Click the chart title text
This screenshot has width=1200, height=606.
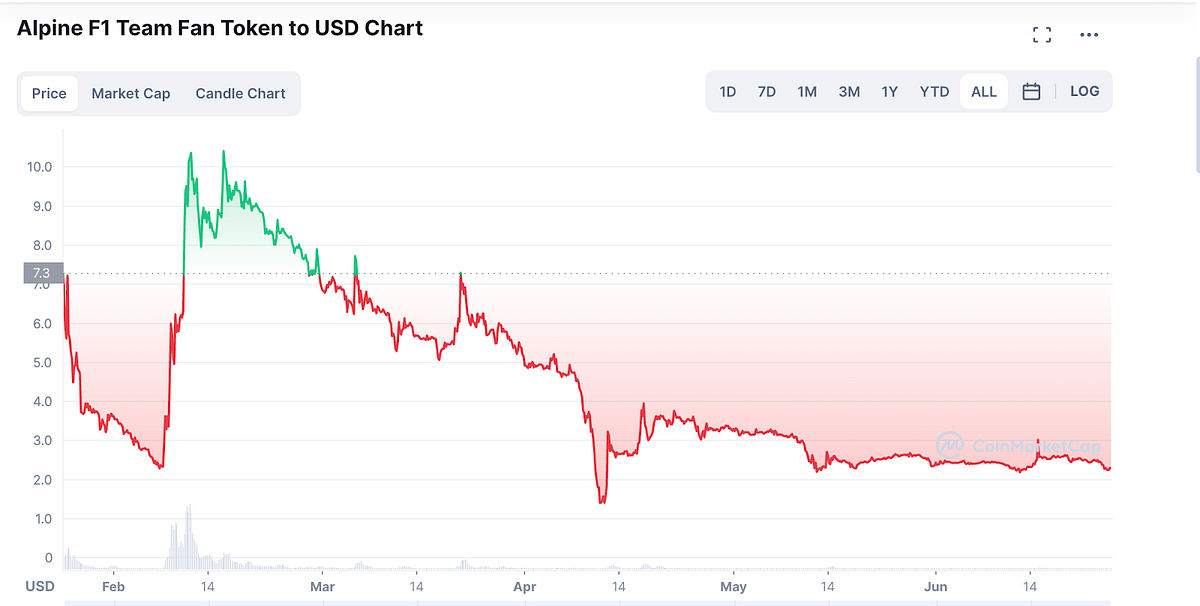tap(220, 28)
